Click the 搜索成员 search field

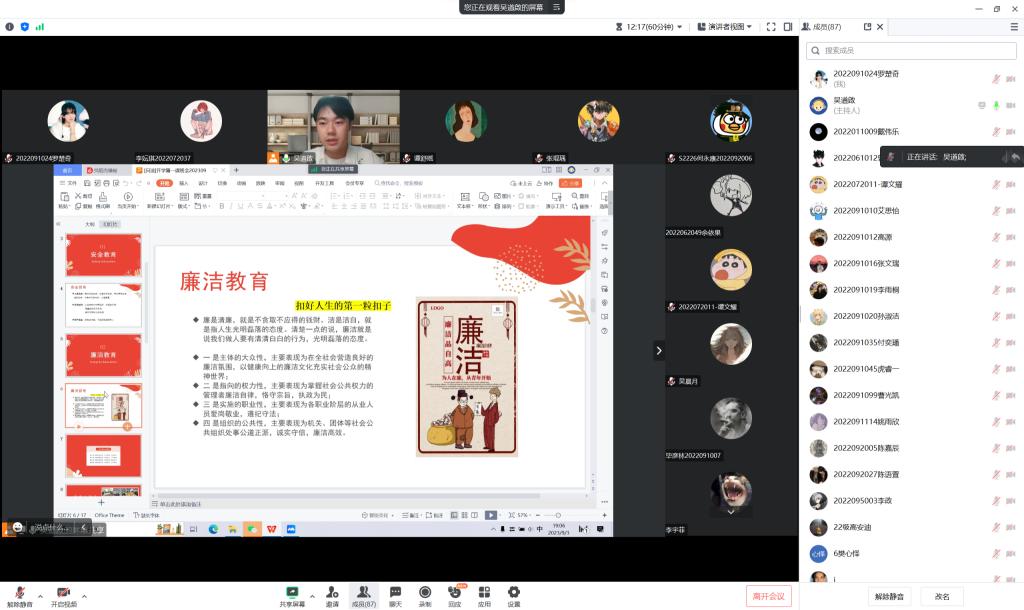tap(910, 50)
